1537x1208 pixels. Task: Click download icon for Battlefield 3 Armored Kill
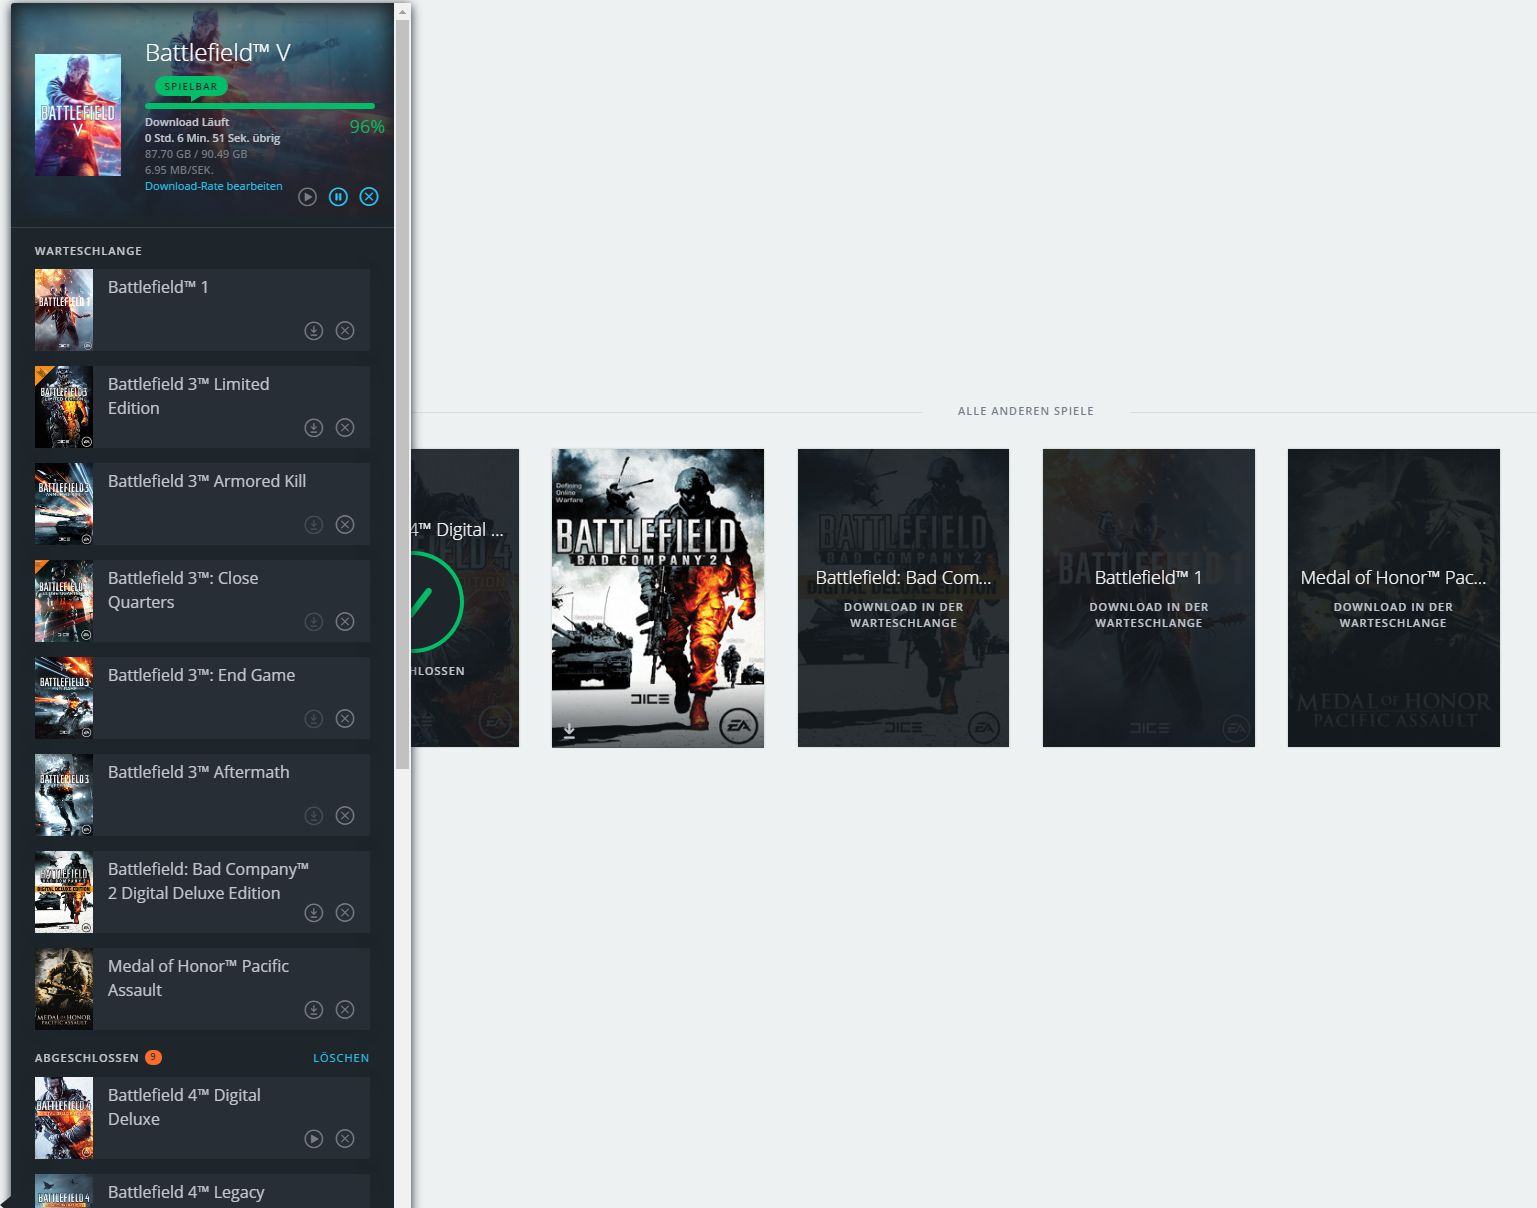pyautogui.click(x=314, y=525)
